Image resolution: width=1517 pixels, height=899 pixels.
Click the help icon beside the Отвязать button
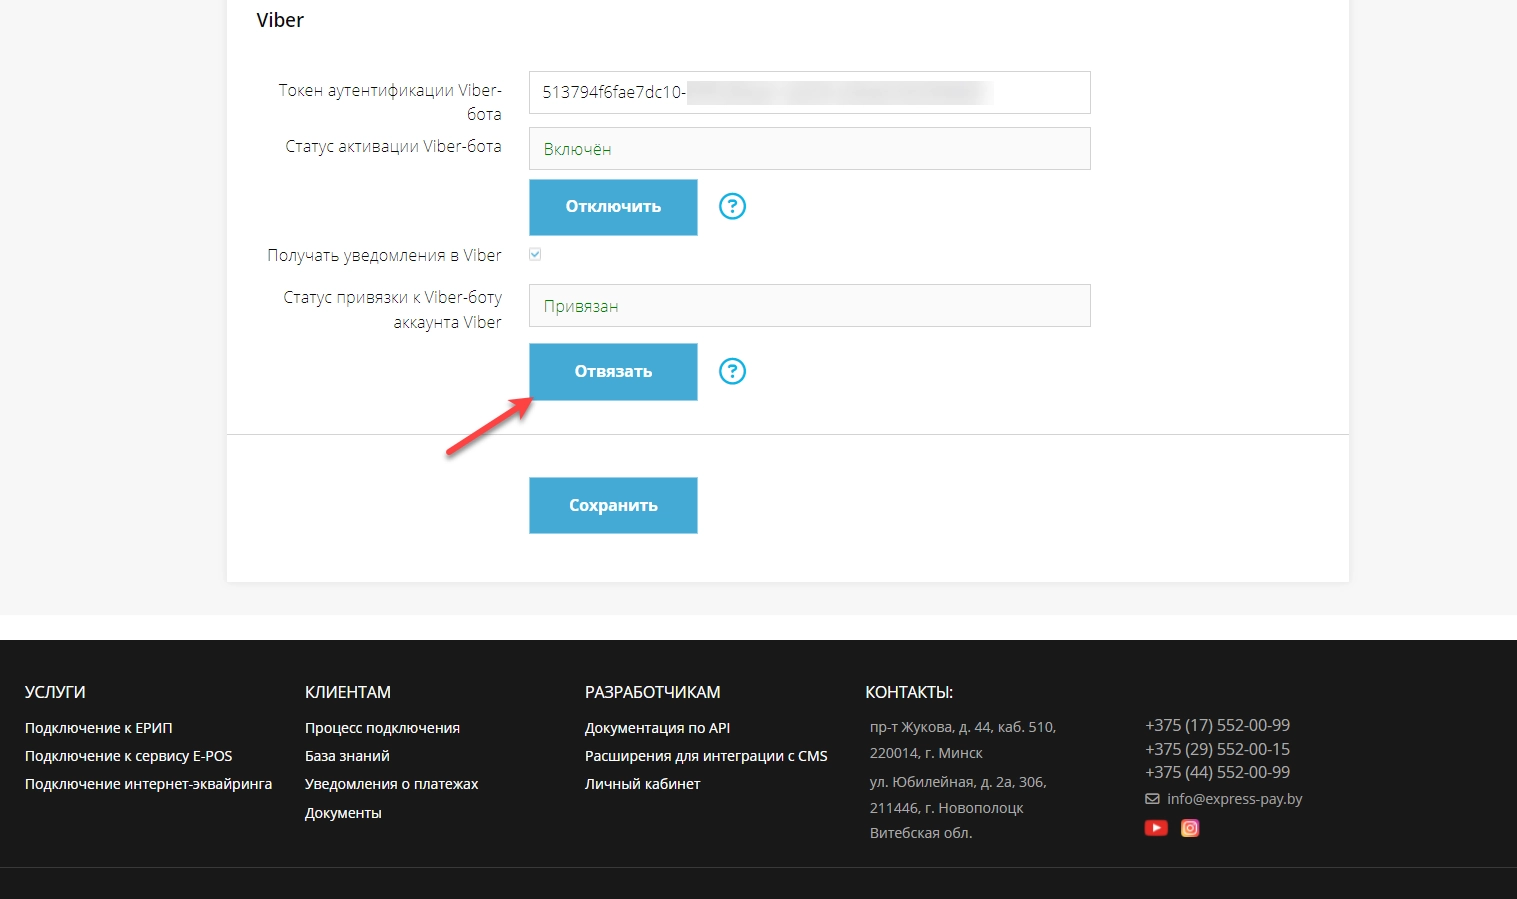pos(733,371)
